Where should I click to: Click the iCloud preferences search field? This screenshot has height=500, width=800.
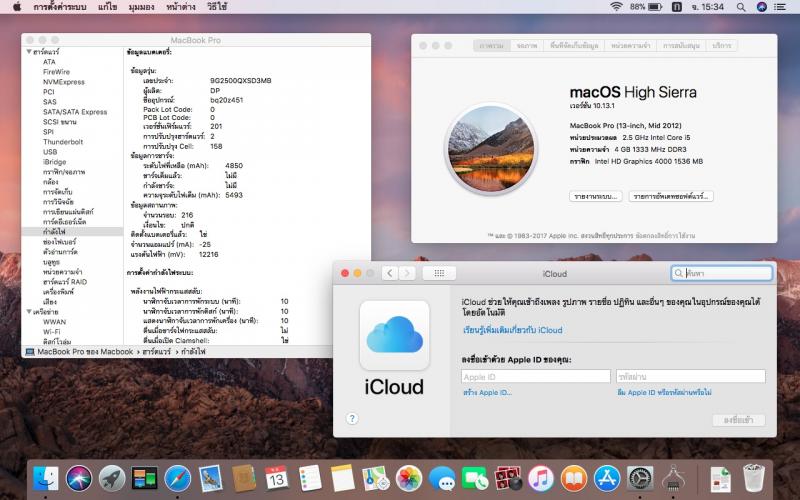721,273
